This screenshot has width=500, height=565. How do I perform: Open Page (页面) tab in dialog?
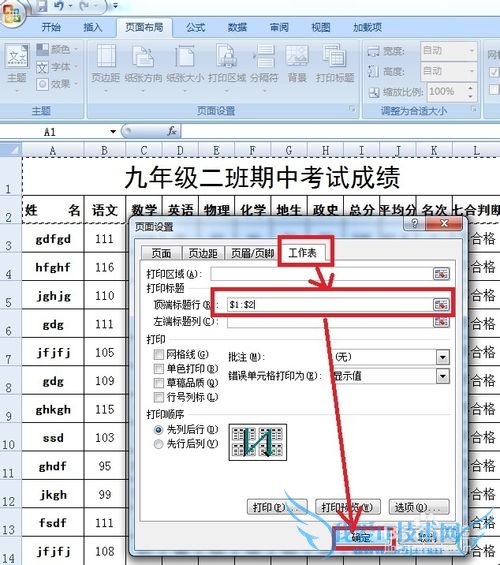(161, 253)
